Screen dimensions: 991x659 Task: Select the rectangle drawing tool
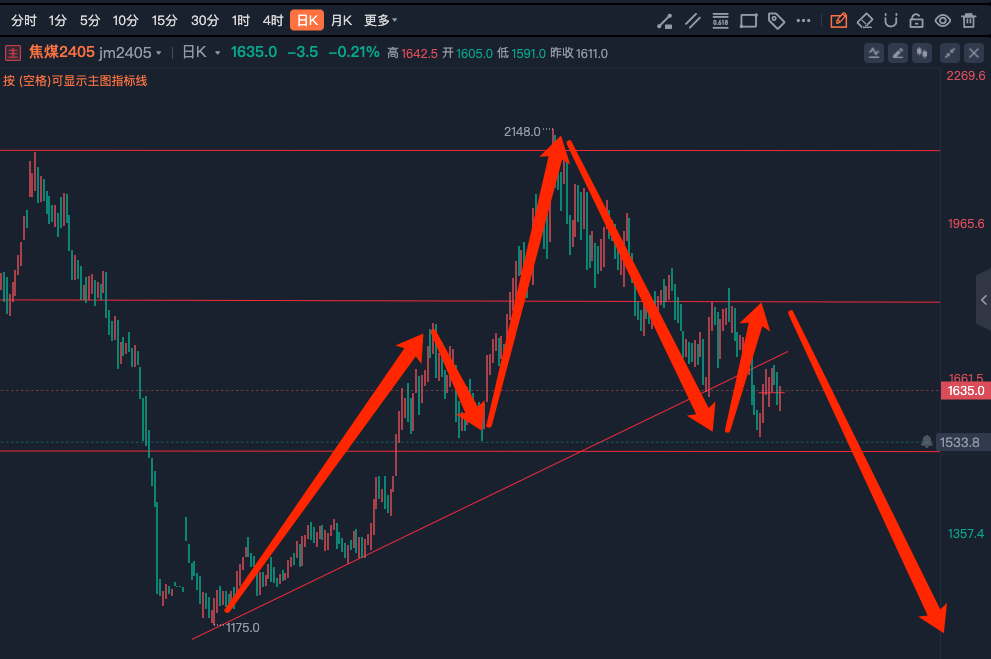point(748,21)
